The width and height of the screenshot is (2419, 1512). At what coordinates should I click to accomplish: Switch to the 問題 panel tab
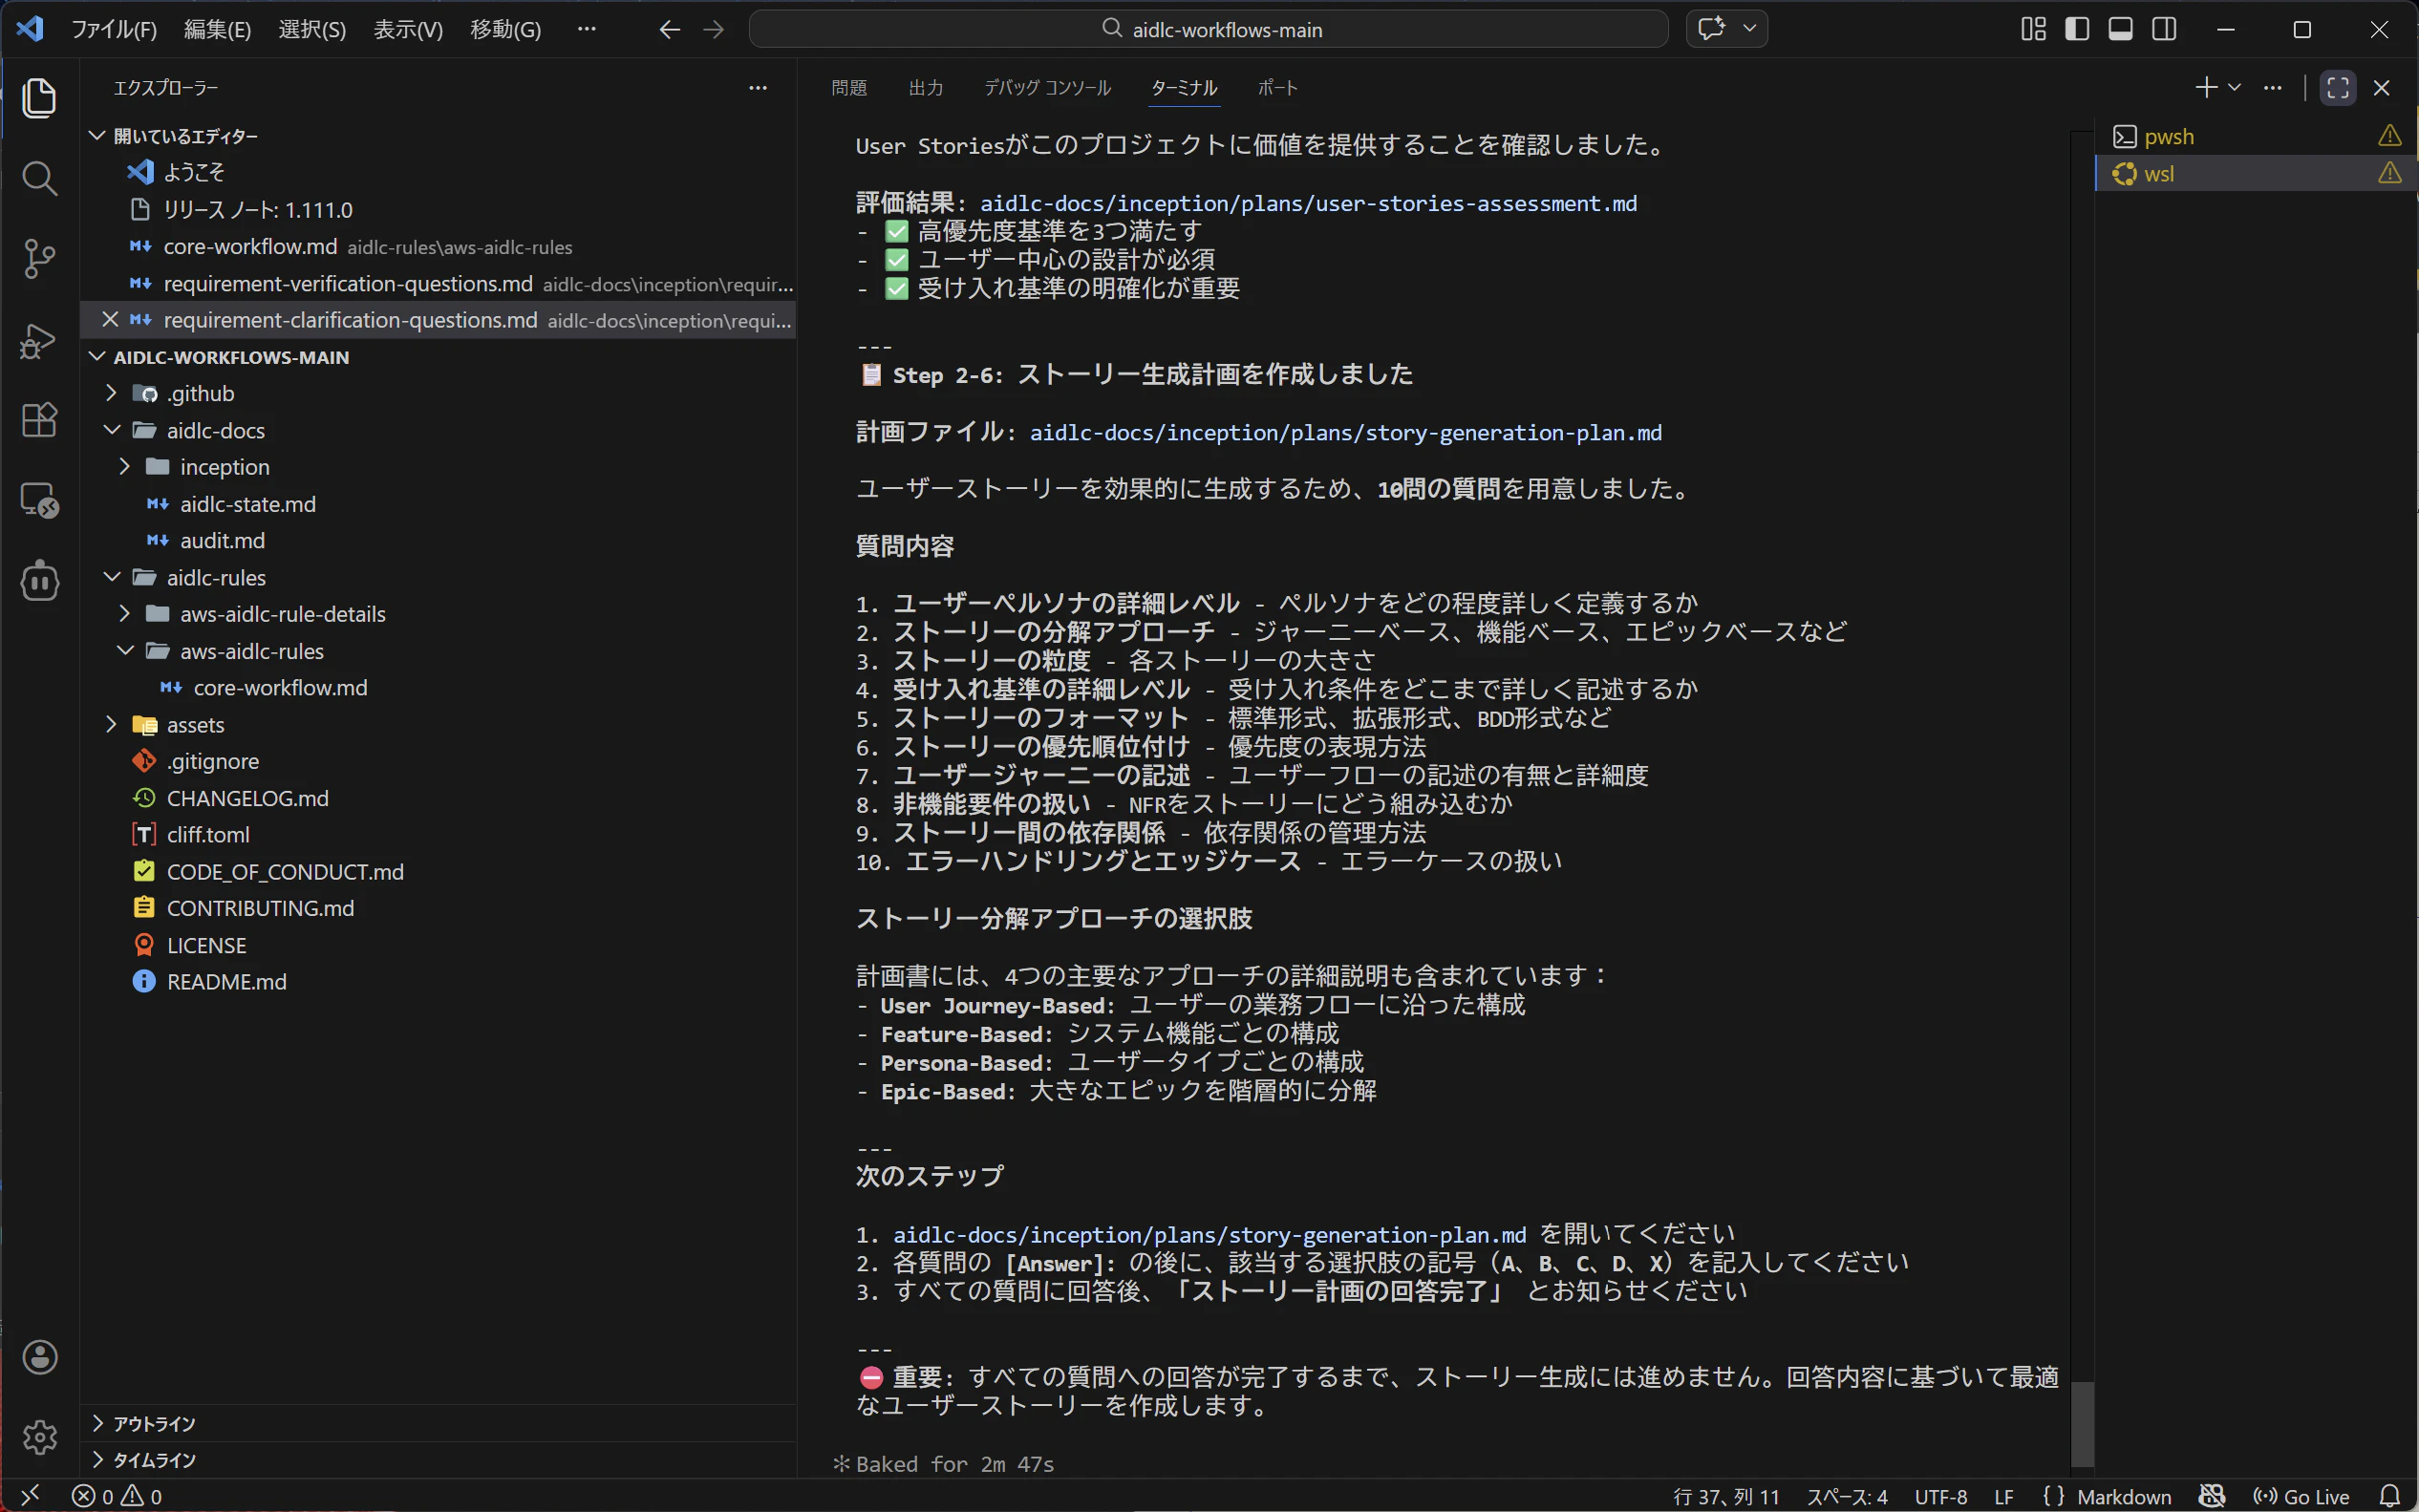[x=849, y=88]
